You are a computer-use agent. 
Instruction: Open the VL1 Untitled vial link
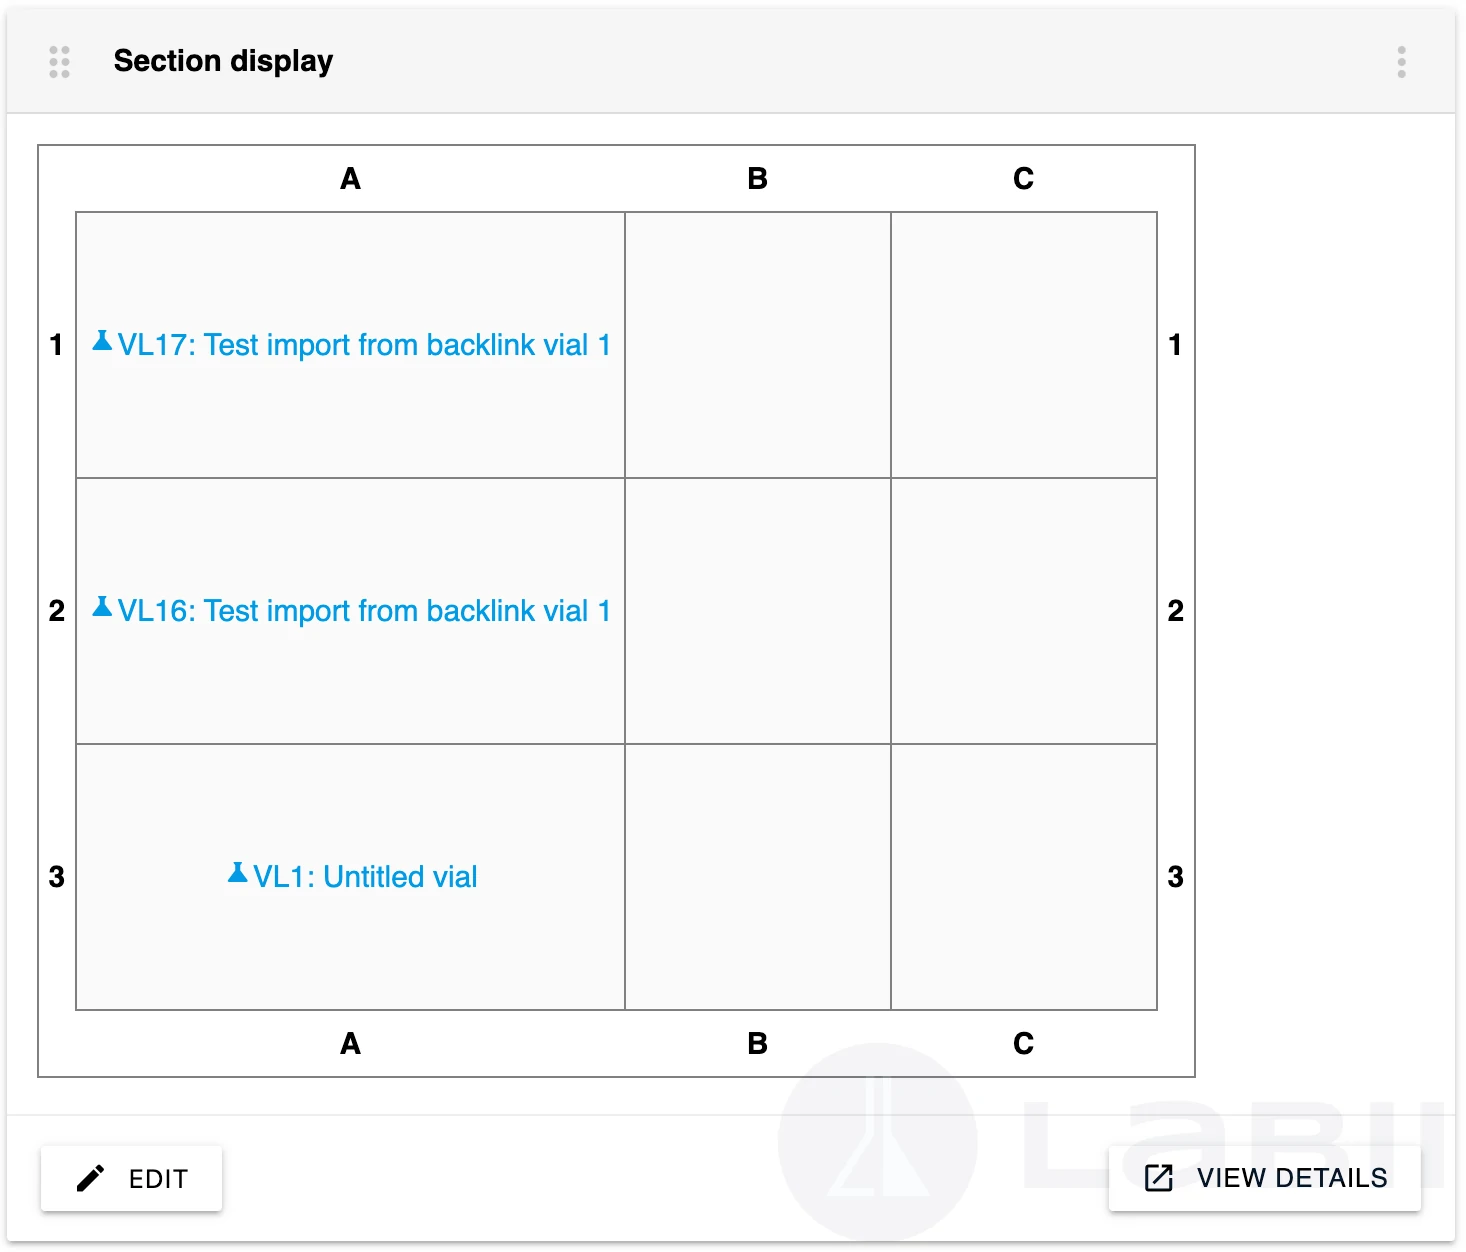365,877
